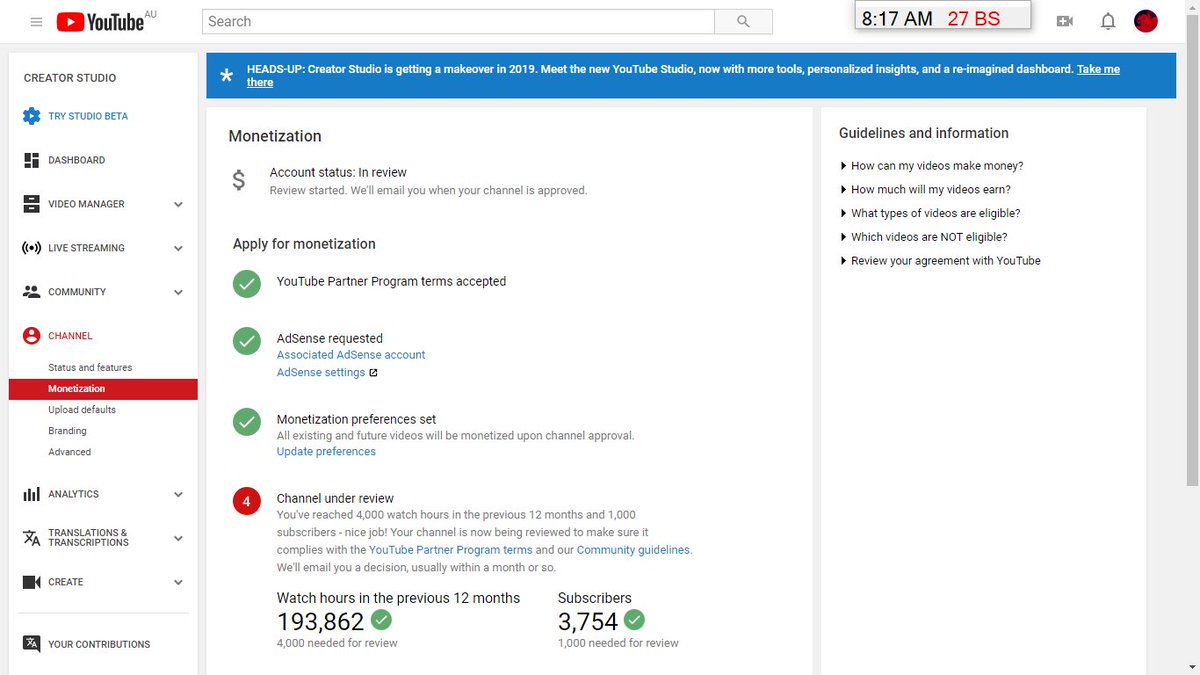
Task: Click the Community people icon
Action: (31, 292)
